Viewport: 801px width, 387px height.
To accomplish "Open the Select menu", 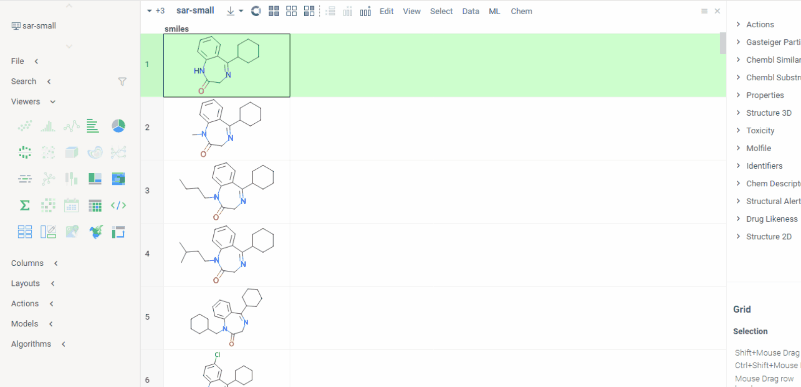I will (441, 11).
